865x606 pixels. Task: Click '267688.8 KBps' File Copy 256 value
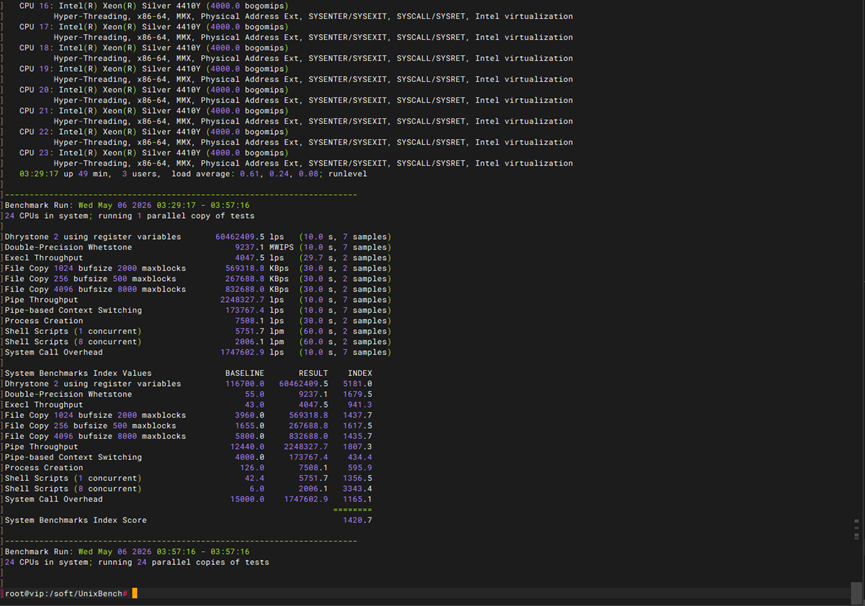coord(257,278)
